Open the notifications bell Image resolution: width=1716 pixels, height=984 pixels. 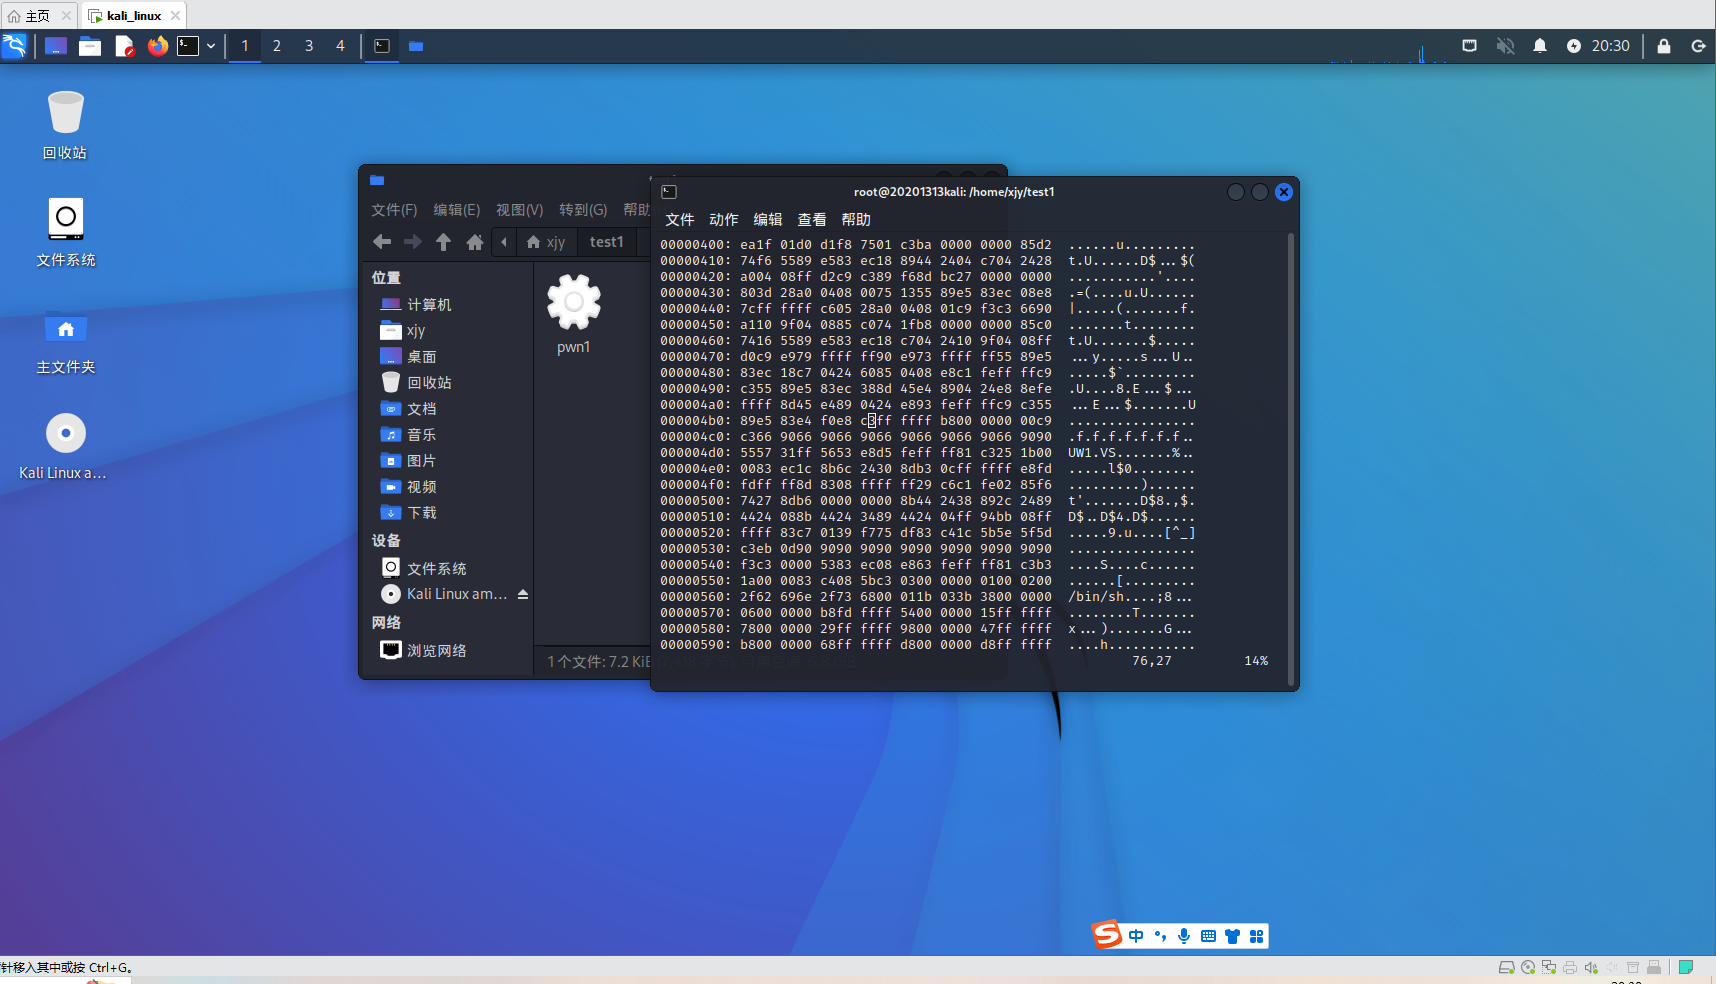tap(1540, 46)
